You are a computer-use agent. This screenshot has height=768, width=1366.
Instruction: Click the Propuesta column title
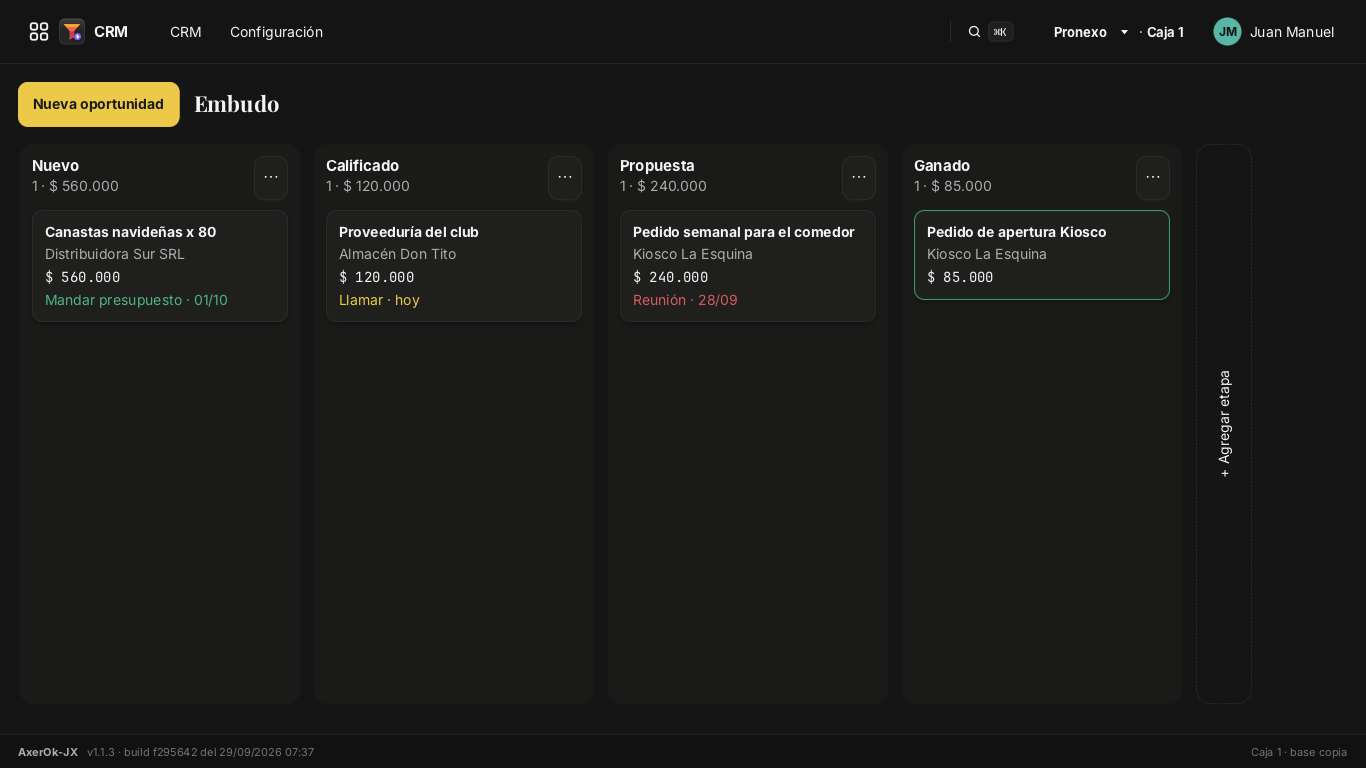tap(657, 165)
